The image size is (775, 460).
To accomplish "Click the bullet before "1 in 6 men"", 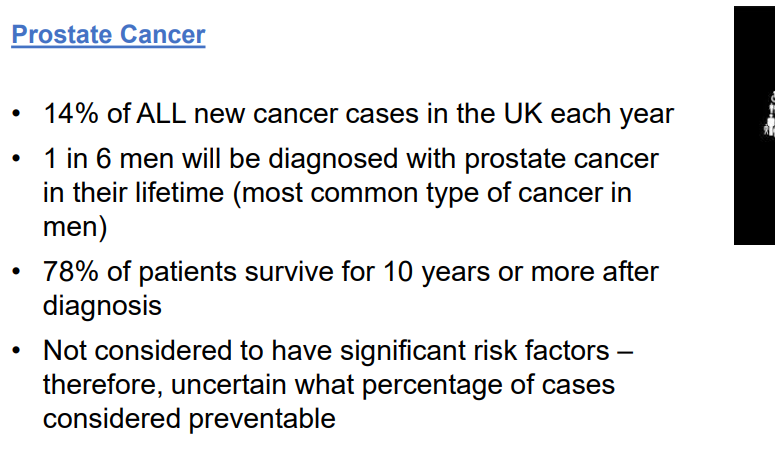I will (16, 160).
